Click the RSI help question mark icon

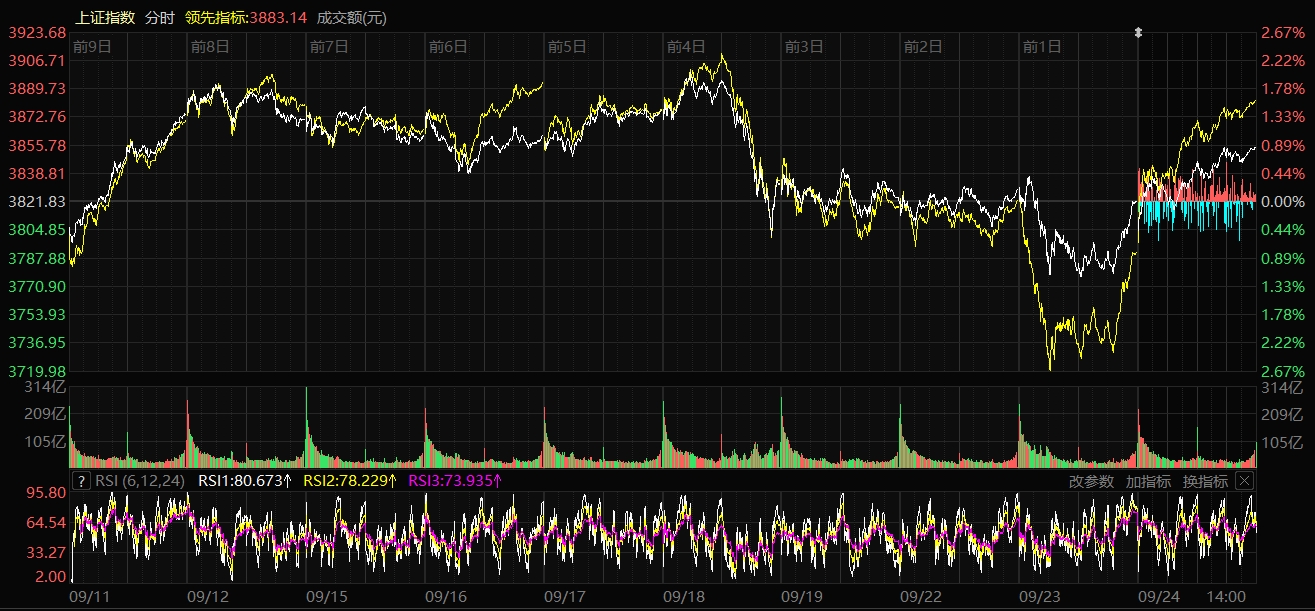click(82, 481)
